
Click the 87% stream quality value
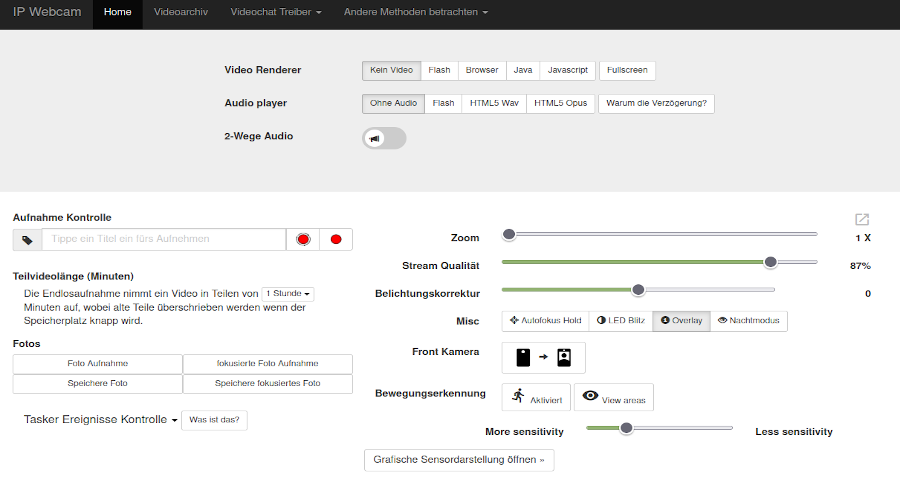(x=860, y=266)
